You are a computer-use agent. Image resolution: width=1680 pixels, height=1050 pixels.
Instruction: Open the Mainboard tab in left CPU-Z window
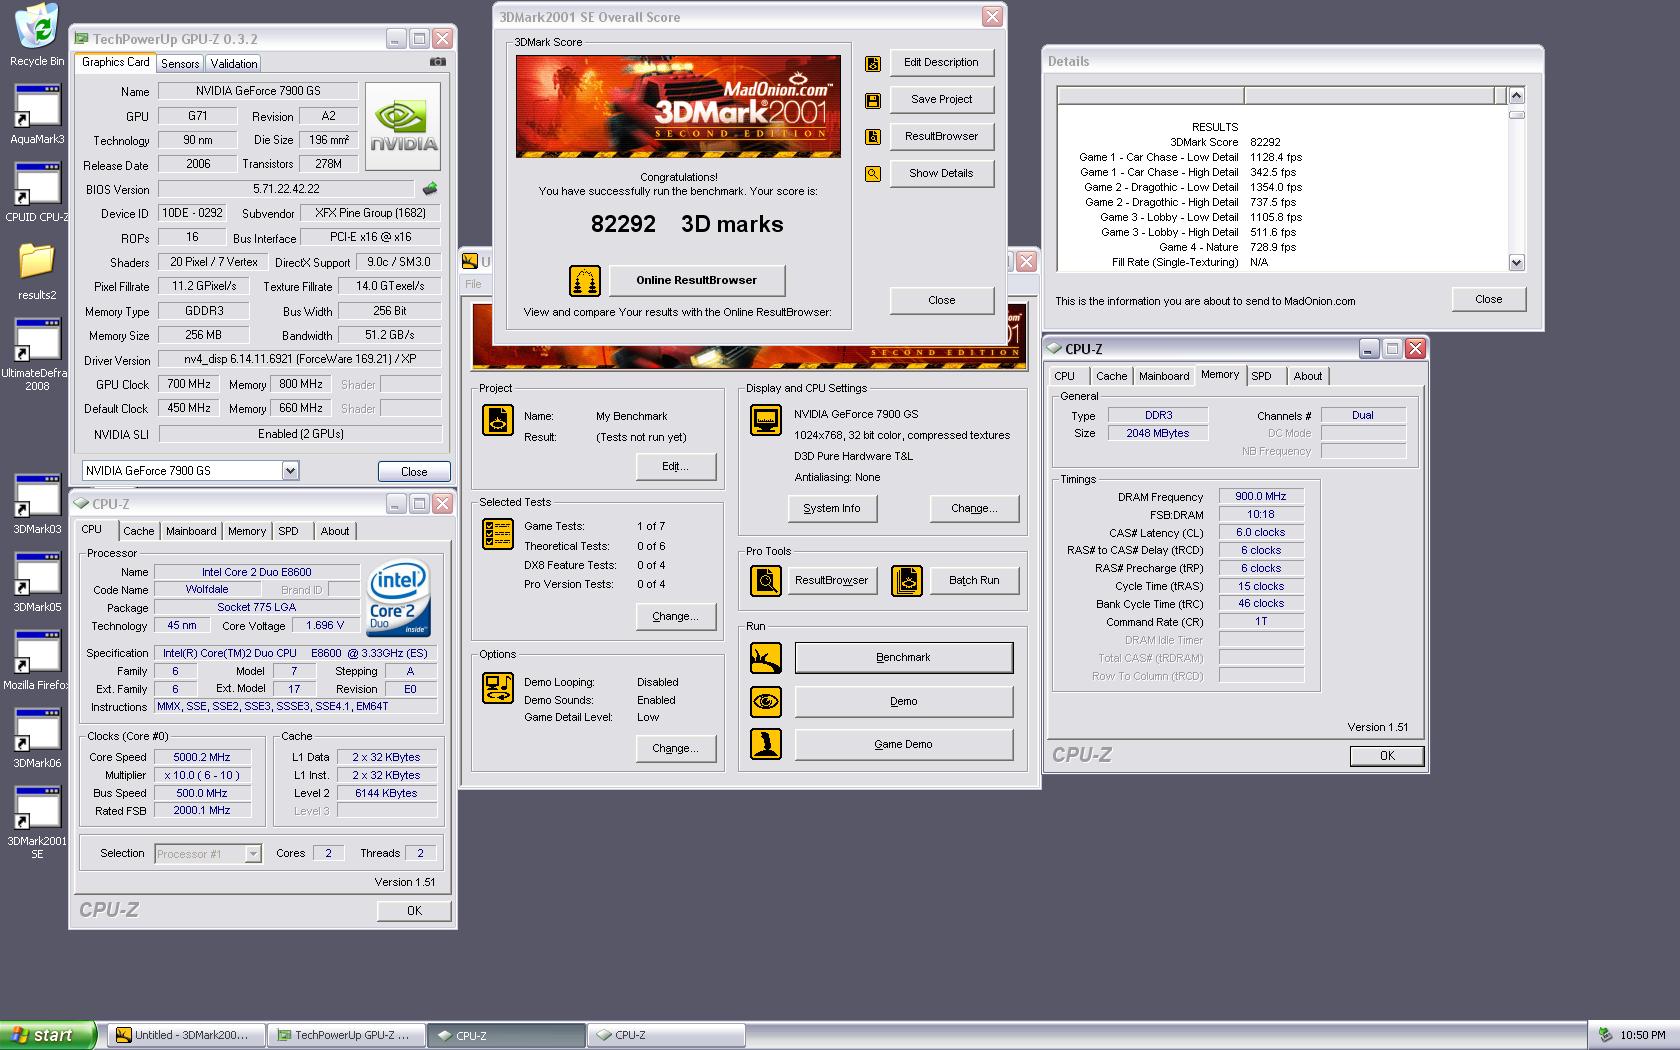click(191, 532)
